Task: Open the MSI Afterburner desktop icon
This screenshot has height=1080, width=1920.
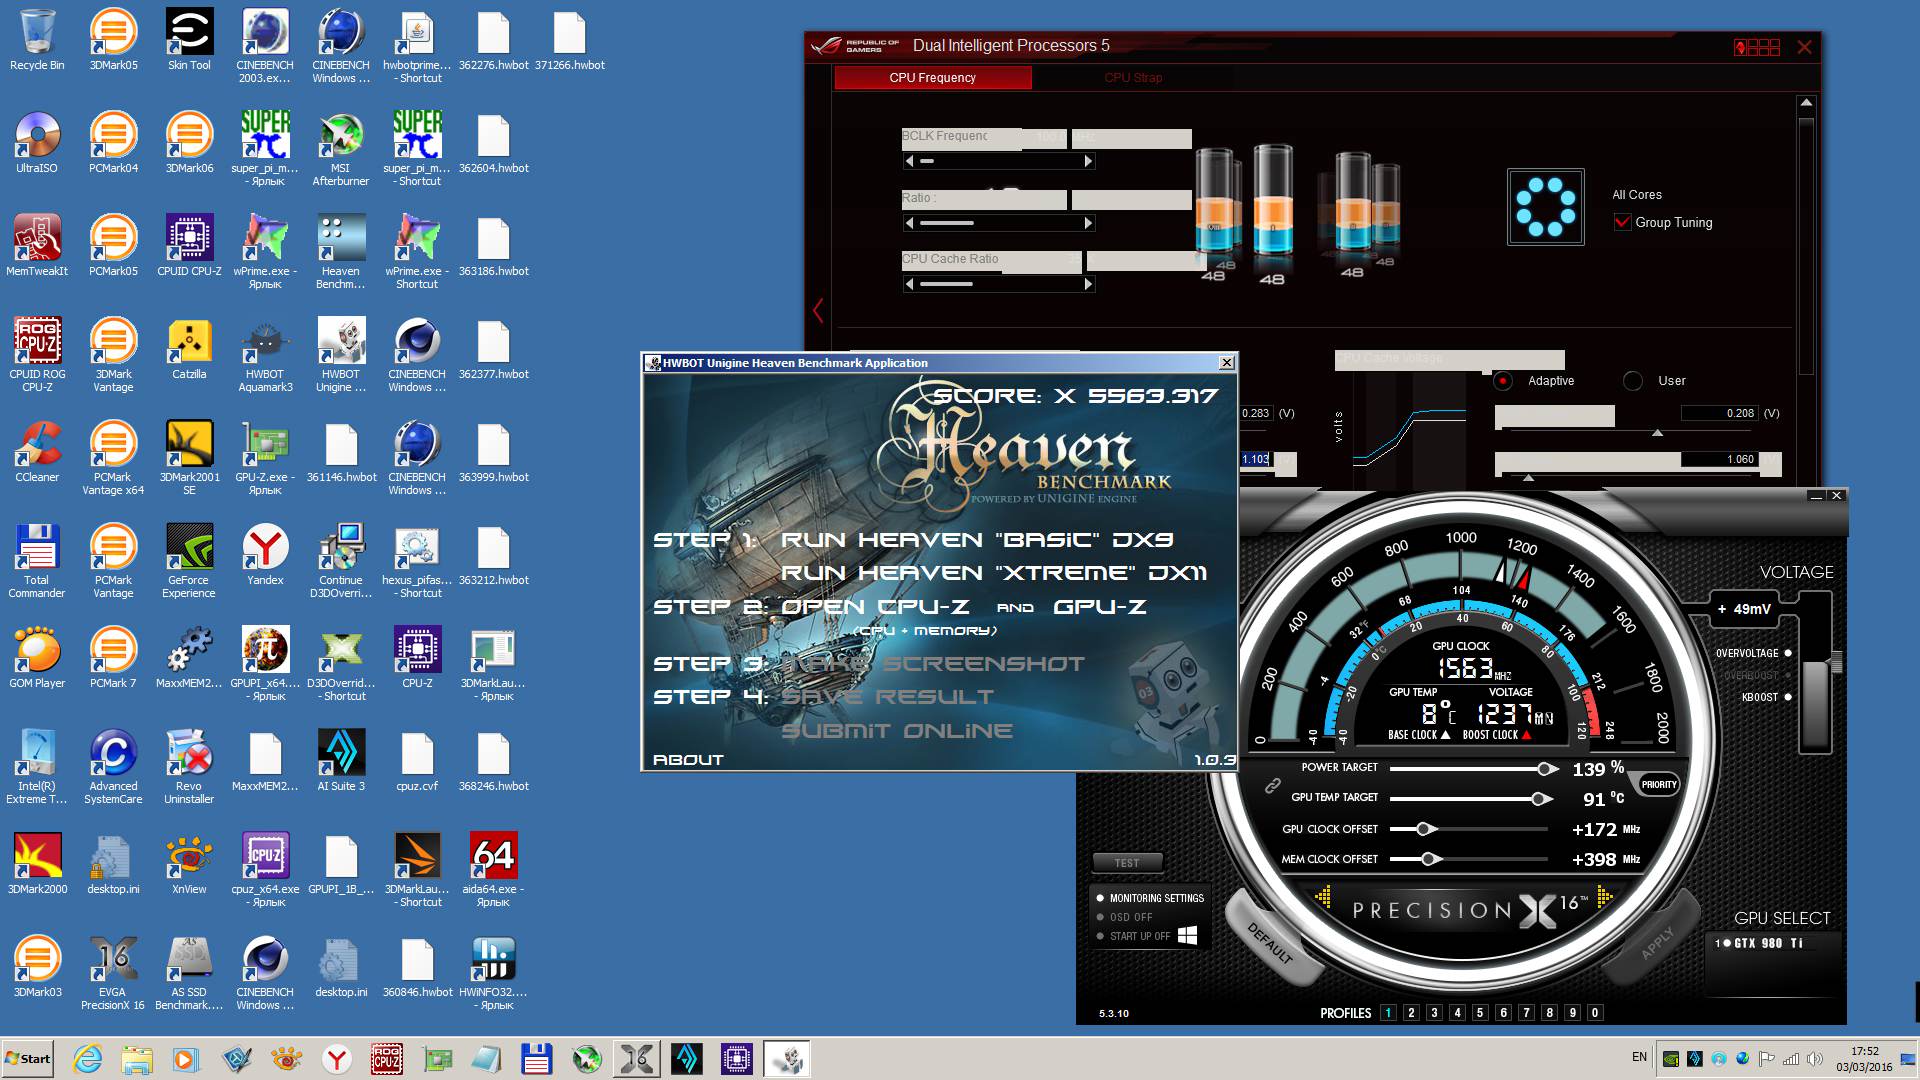Action: coord(341,149)
